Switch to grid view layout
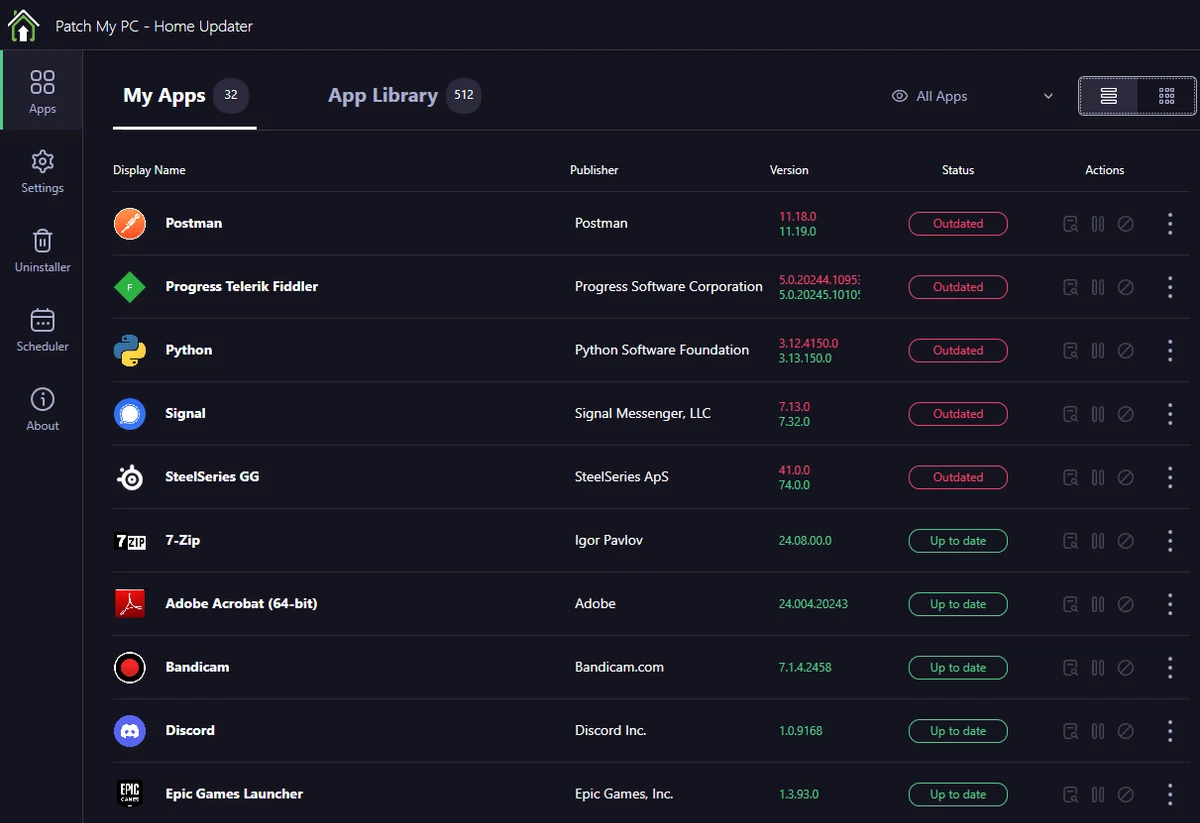 pos(1166,96)
